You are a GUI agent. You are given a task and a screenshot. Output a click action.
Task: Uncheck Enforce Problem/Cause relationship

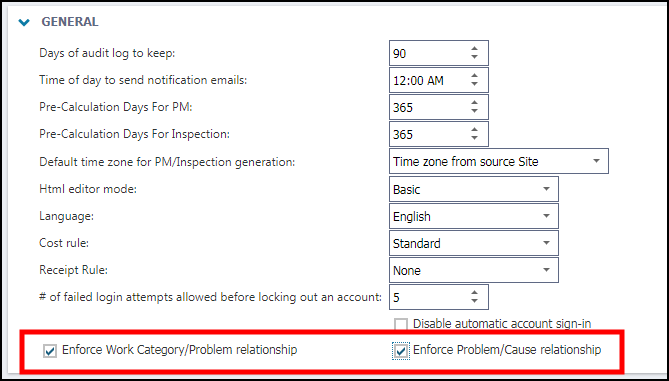(x=401, y=351)
